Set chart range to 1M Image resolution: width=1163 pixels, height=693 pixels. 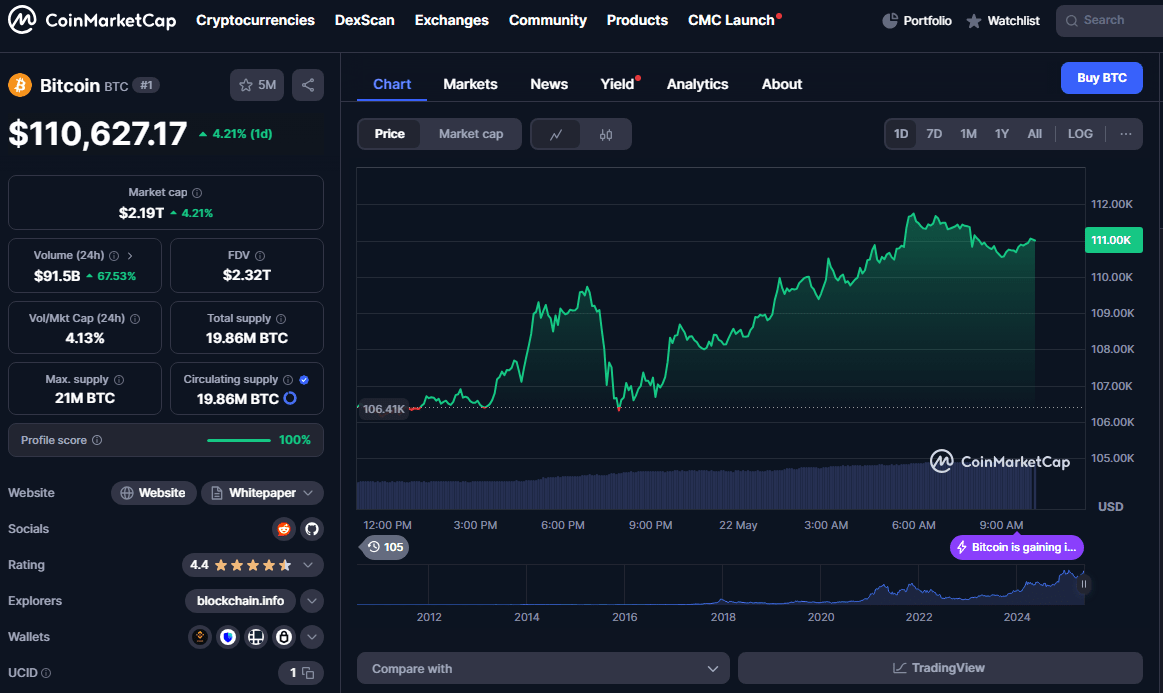click(x=969, y=134)
